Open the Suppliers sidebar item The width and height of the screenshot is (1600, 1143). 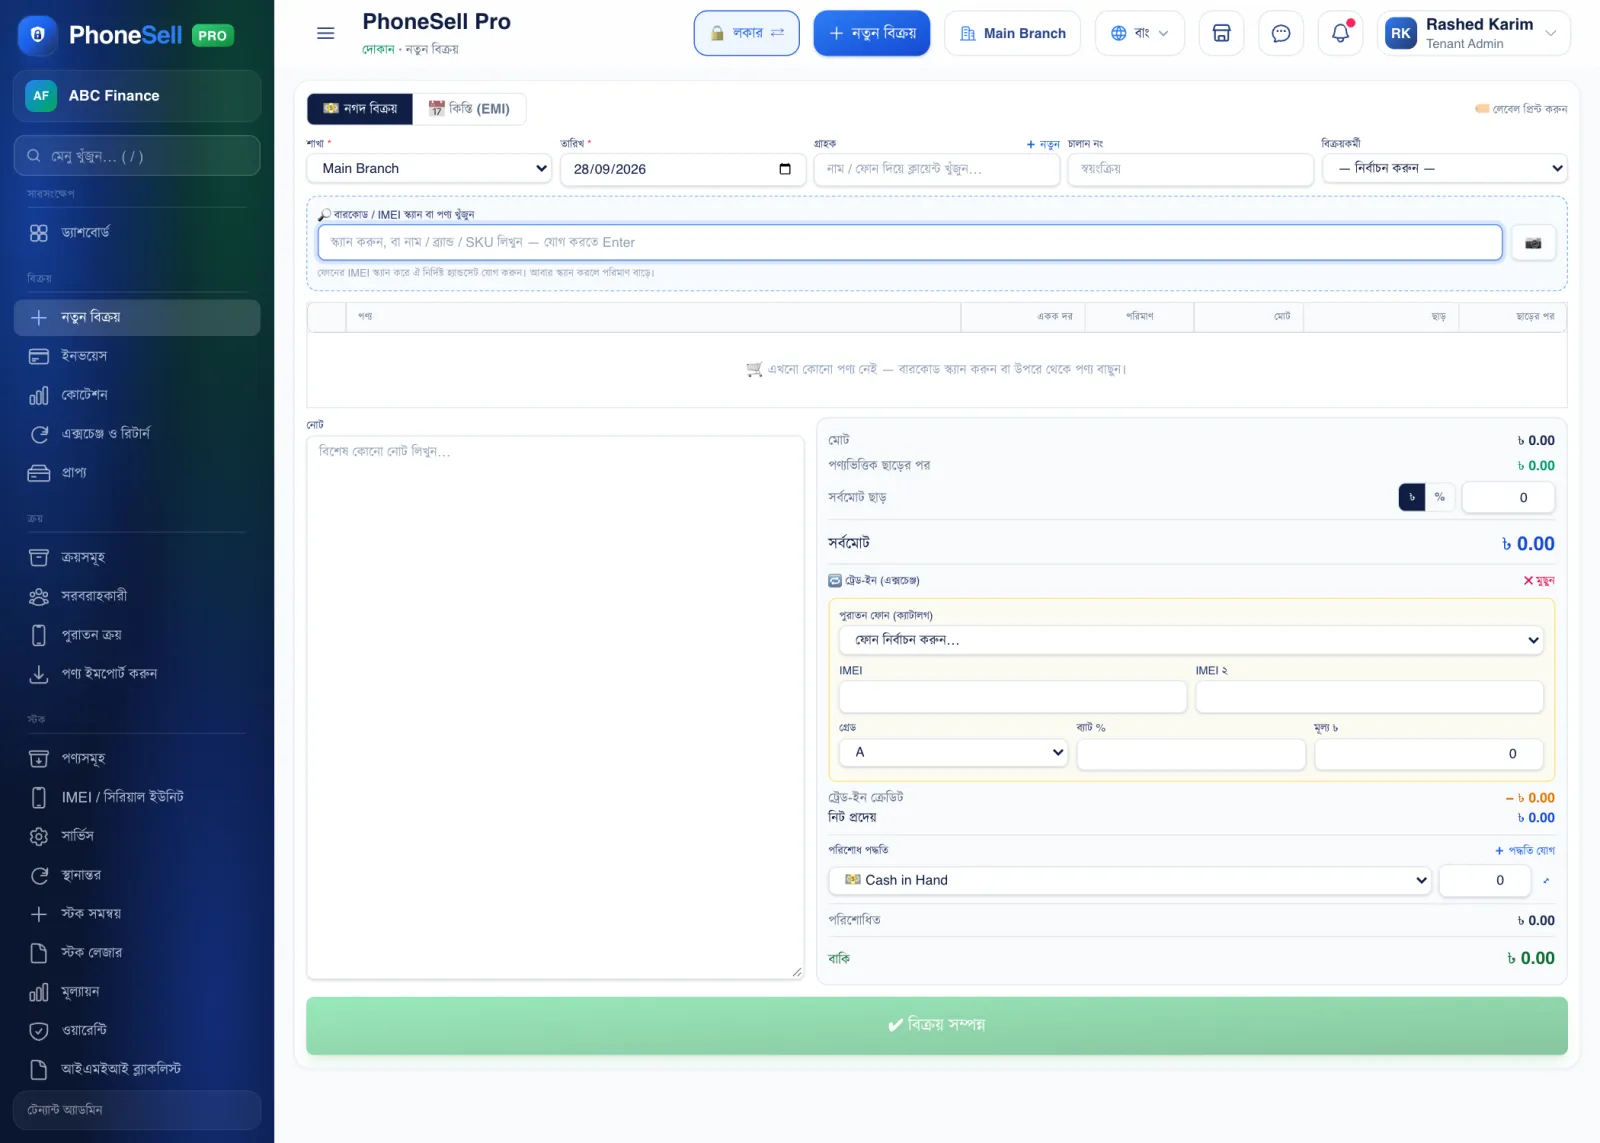click(137, 596)
